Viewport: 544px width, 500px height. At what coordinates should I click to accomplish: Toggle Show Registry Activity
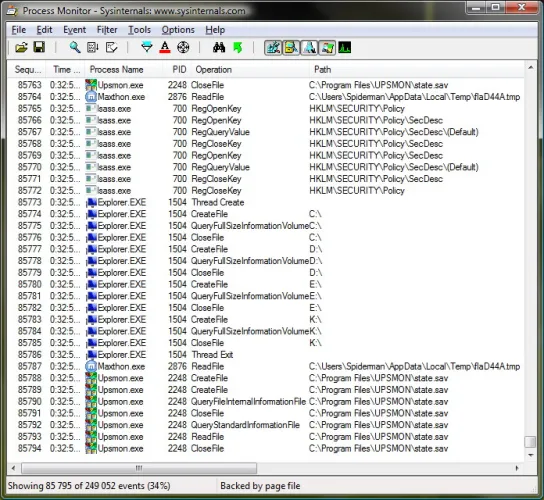(x=273, y=48)
